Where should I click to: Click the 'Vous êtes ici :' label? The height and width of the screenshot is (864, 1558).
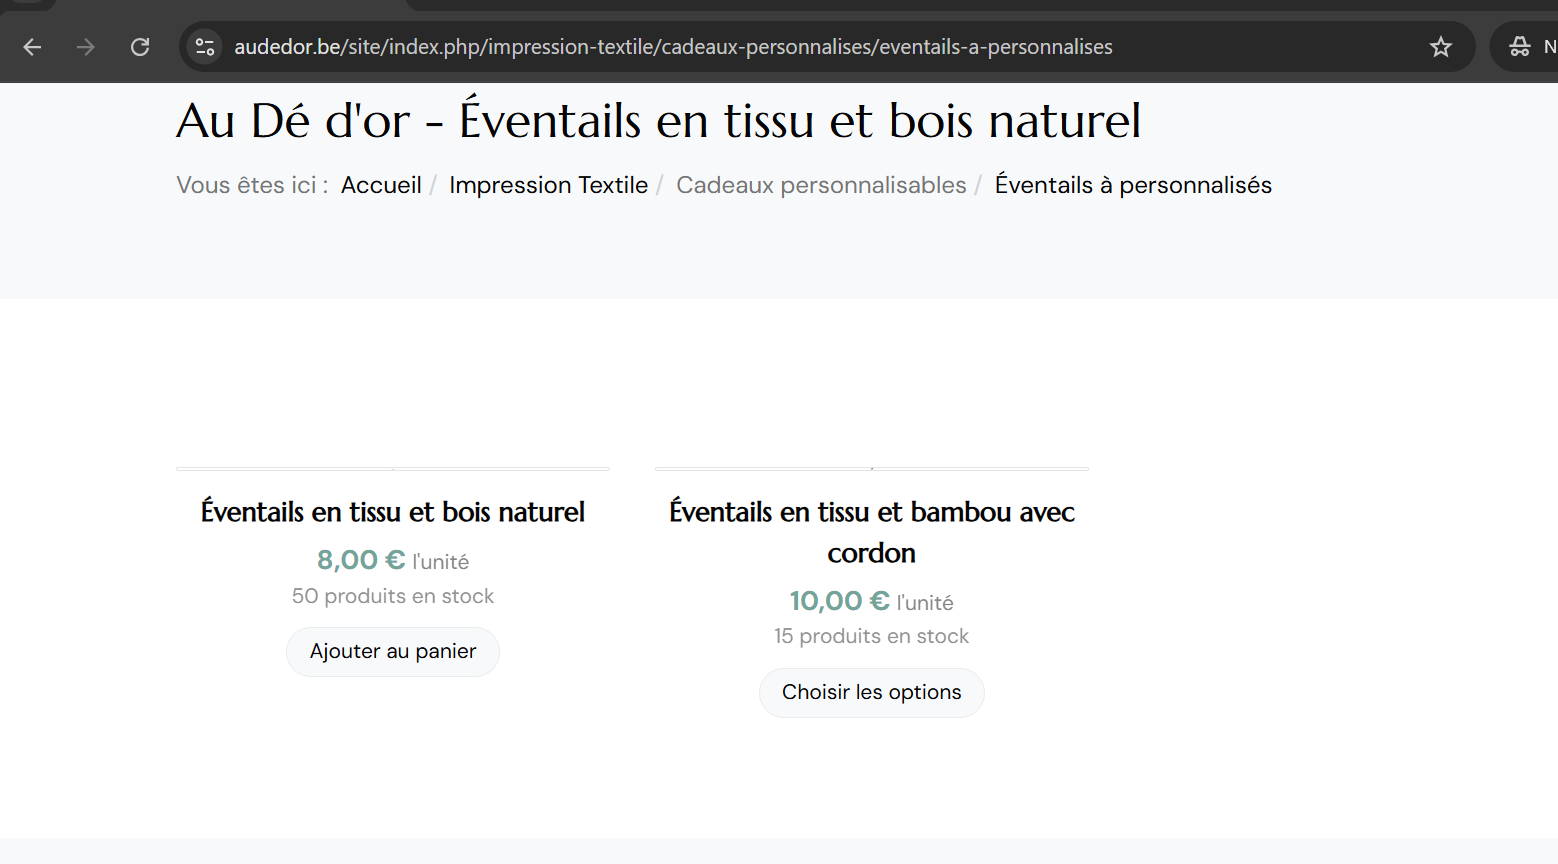pos(252,185)
